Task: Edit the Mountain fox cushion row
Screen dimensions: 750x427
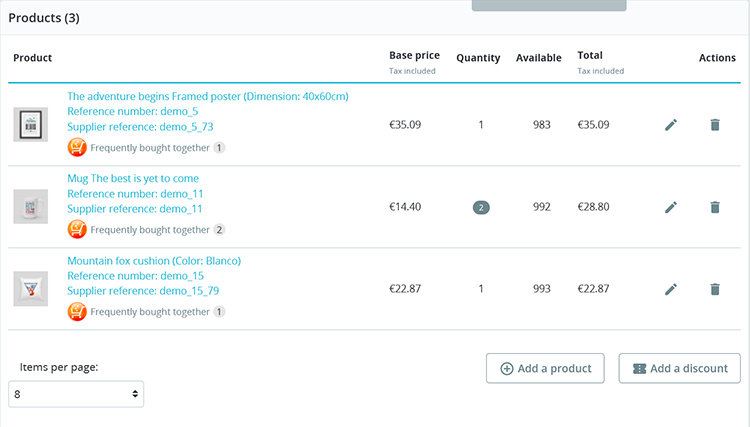Action: click(671, 289)
